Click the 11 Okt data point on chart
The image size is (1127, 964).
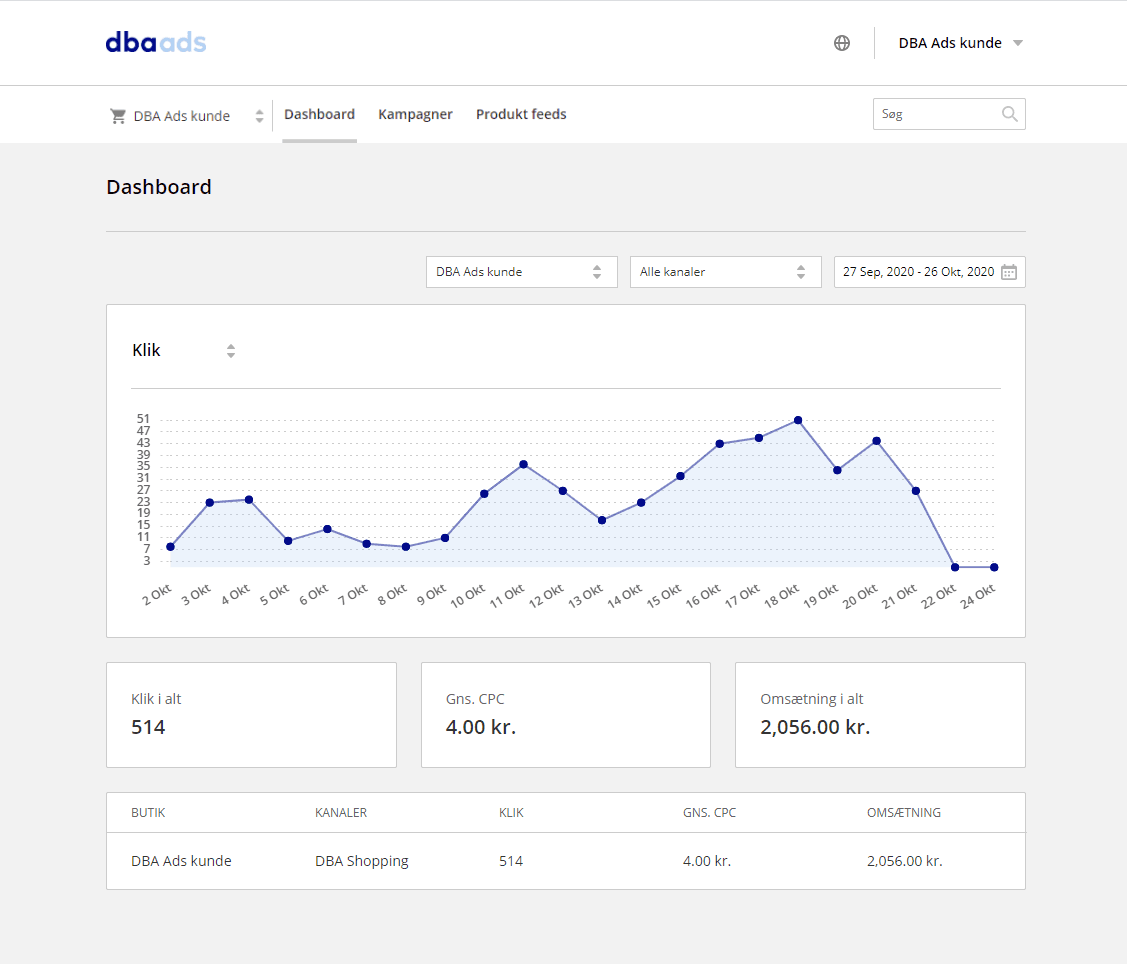[523, 464]
